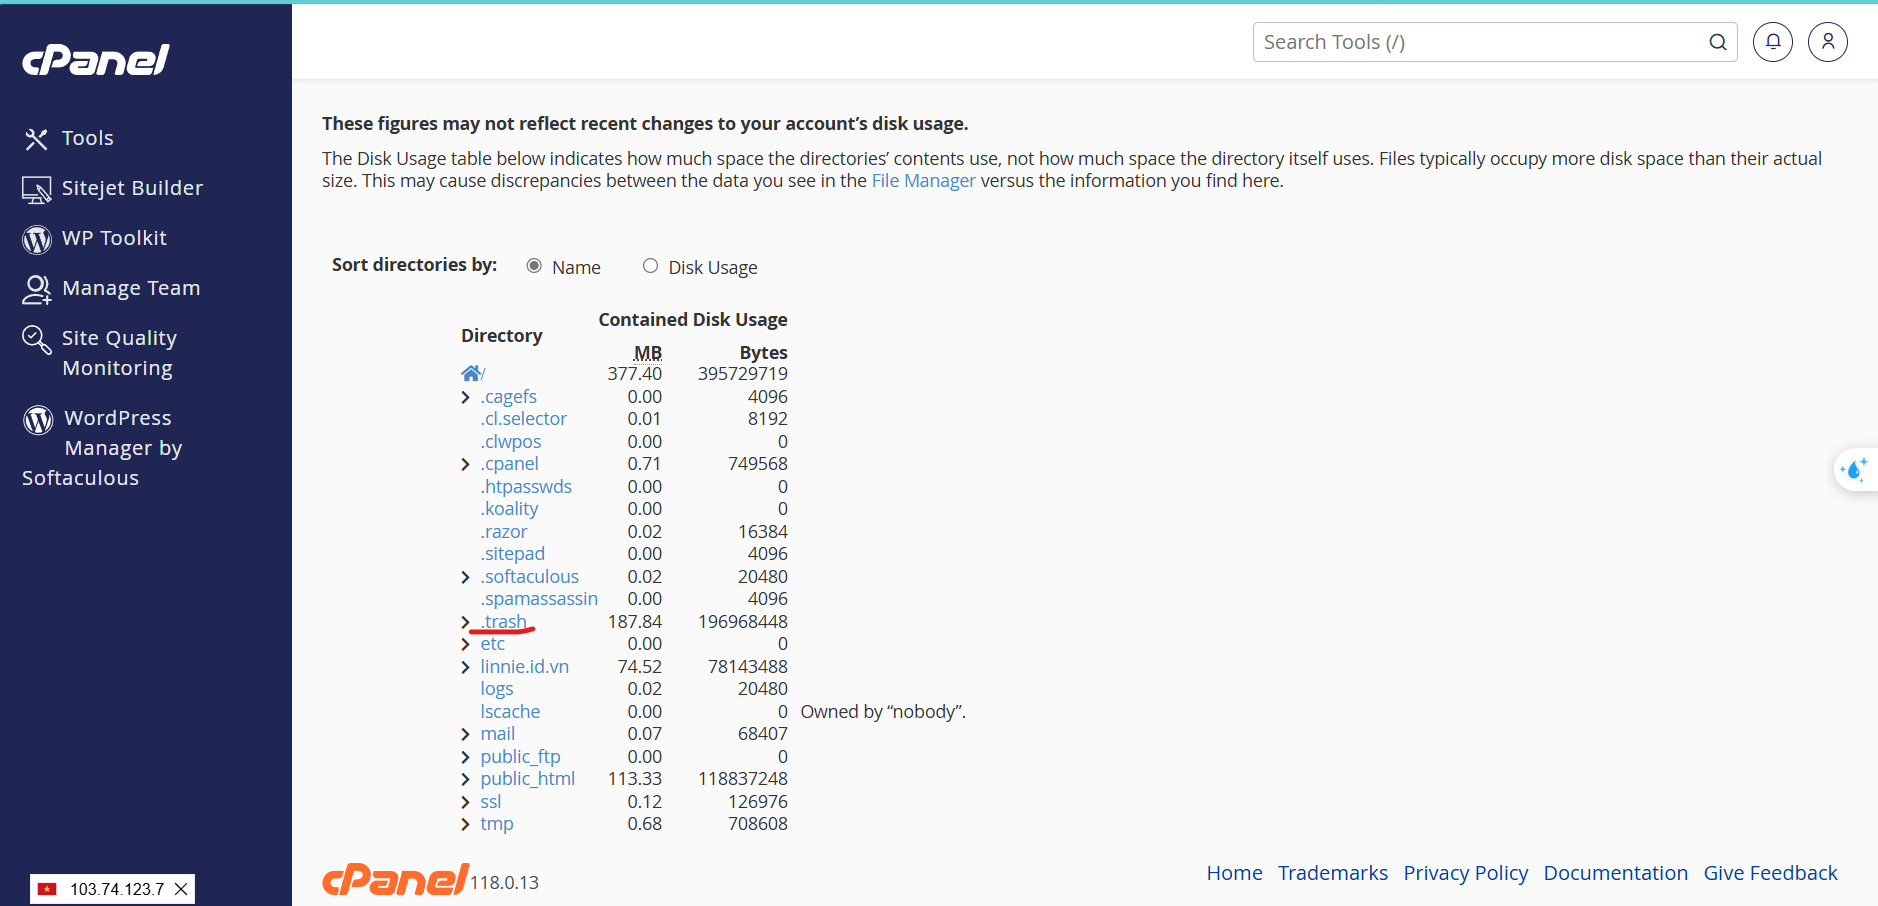
Task: Open the public_html directory link
Action: [527, 779]
